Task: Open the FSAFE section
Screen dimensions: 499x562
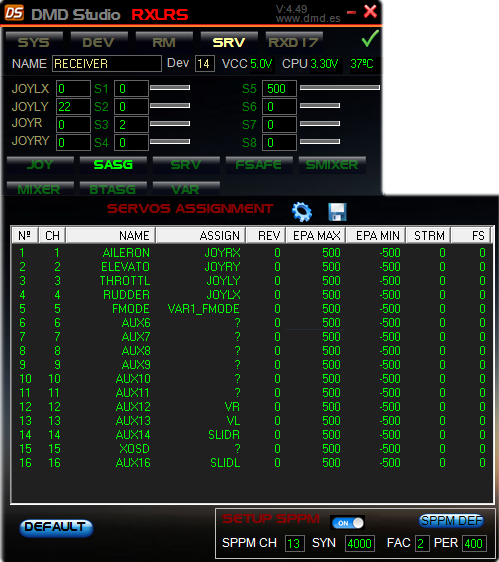Action: pos(259,165)
